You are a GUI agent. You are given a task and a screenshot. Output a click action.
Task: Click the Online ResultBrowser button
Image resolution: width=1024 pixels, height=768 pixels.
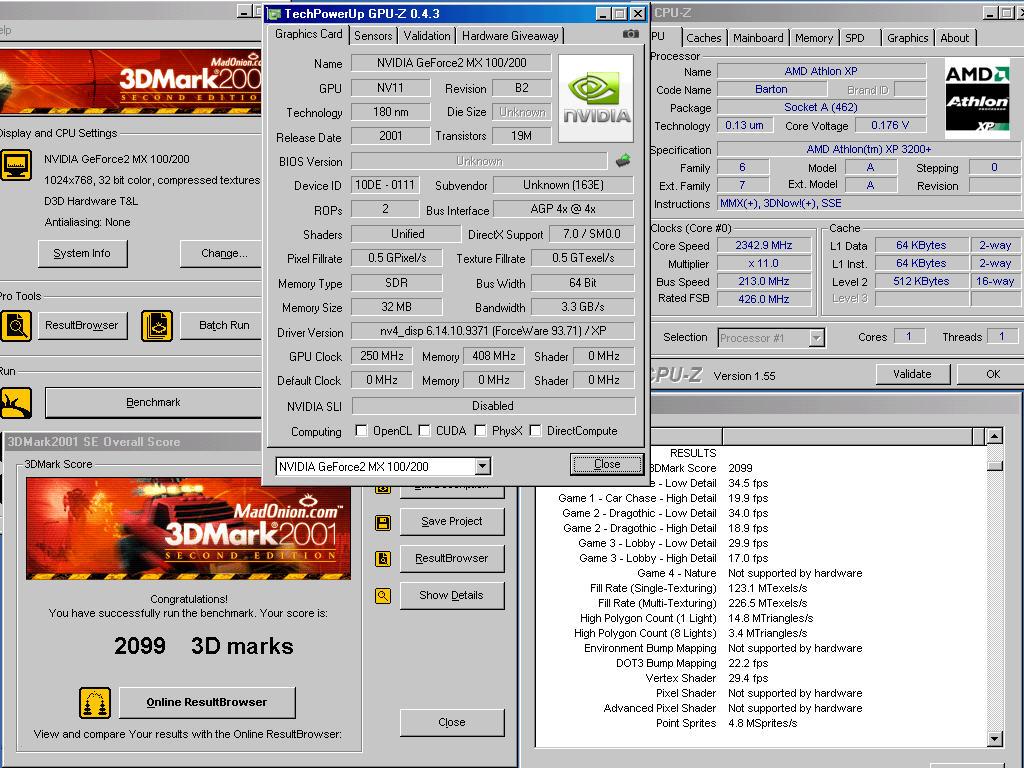pyautogui.click(x=207, y=703)
